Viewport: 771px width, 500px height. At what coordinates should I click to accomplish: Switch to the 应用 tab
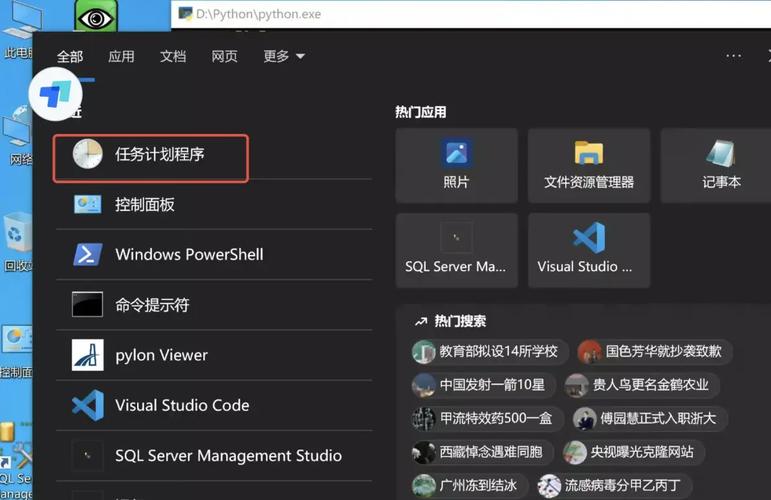click(x=121, y=56)
